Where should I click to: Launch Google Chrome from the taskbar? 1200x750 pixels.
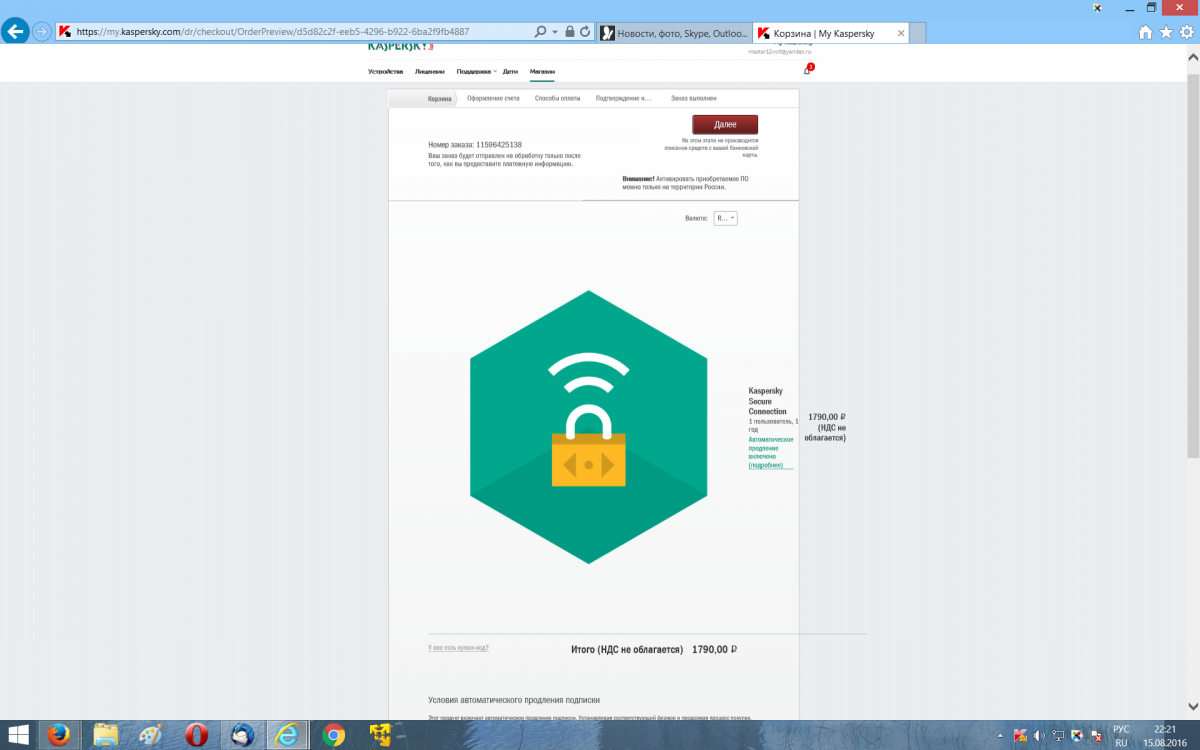pyautogui.click(x=334, y=735)
